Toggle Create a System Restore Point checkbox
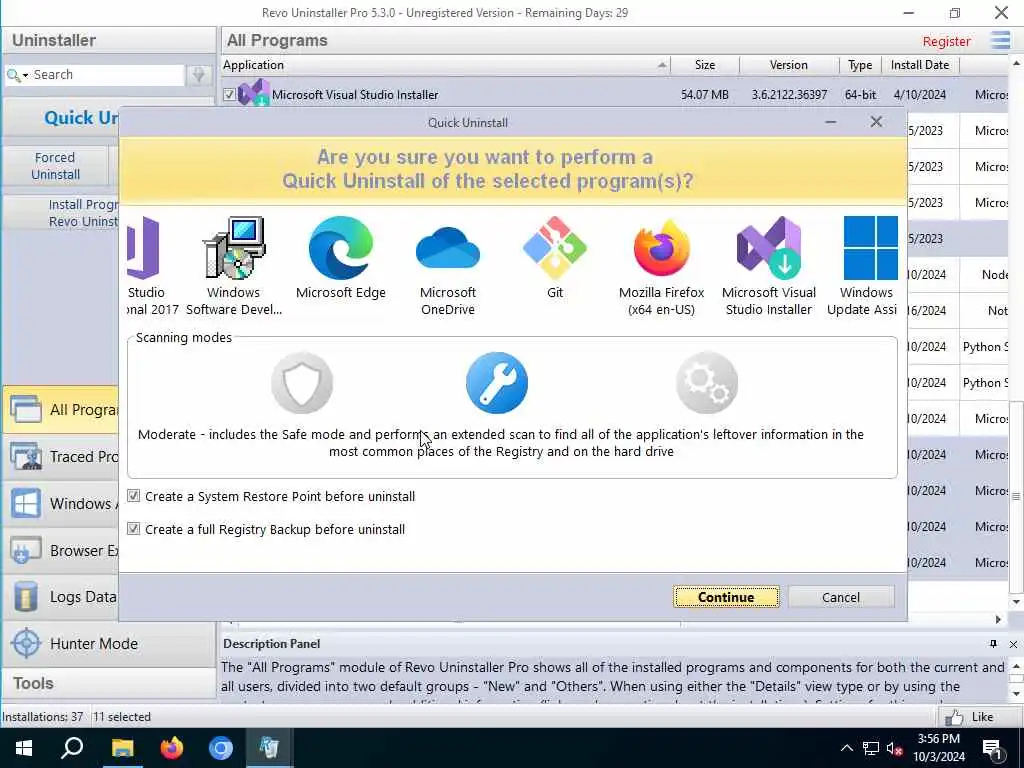1024x768 pixels. point(133,496)
